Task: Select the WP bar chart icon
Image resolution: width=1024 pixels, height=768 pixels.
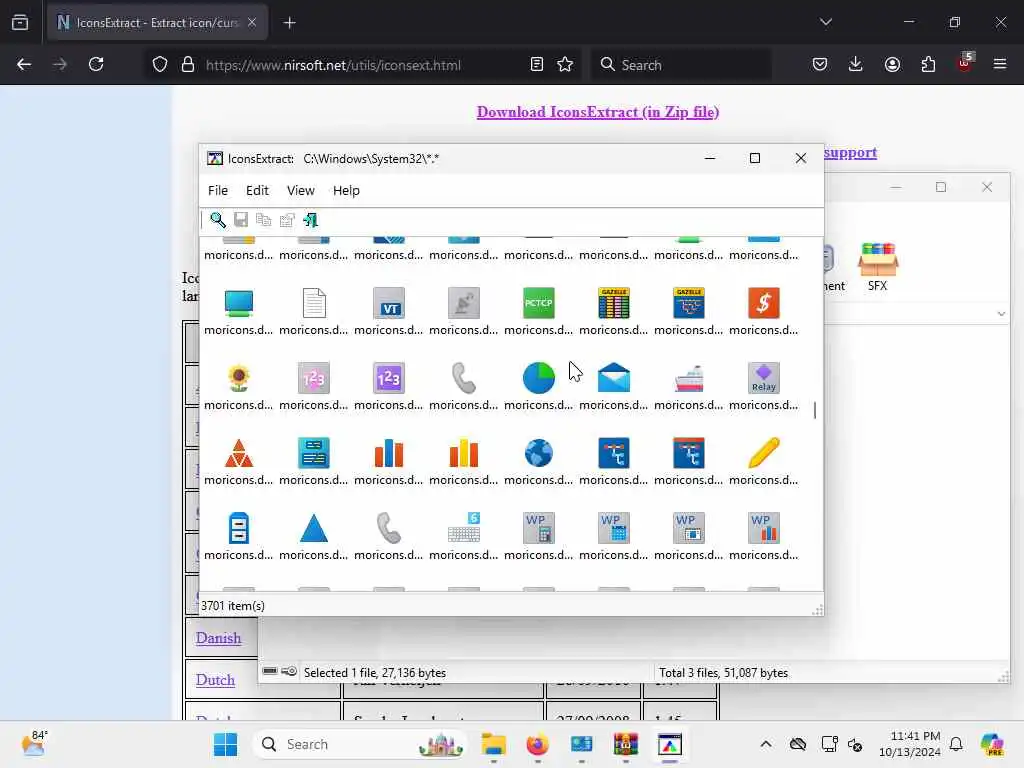Action: (x=763, y=528)
